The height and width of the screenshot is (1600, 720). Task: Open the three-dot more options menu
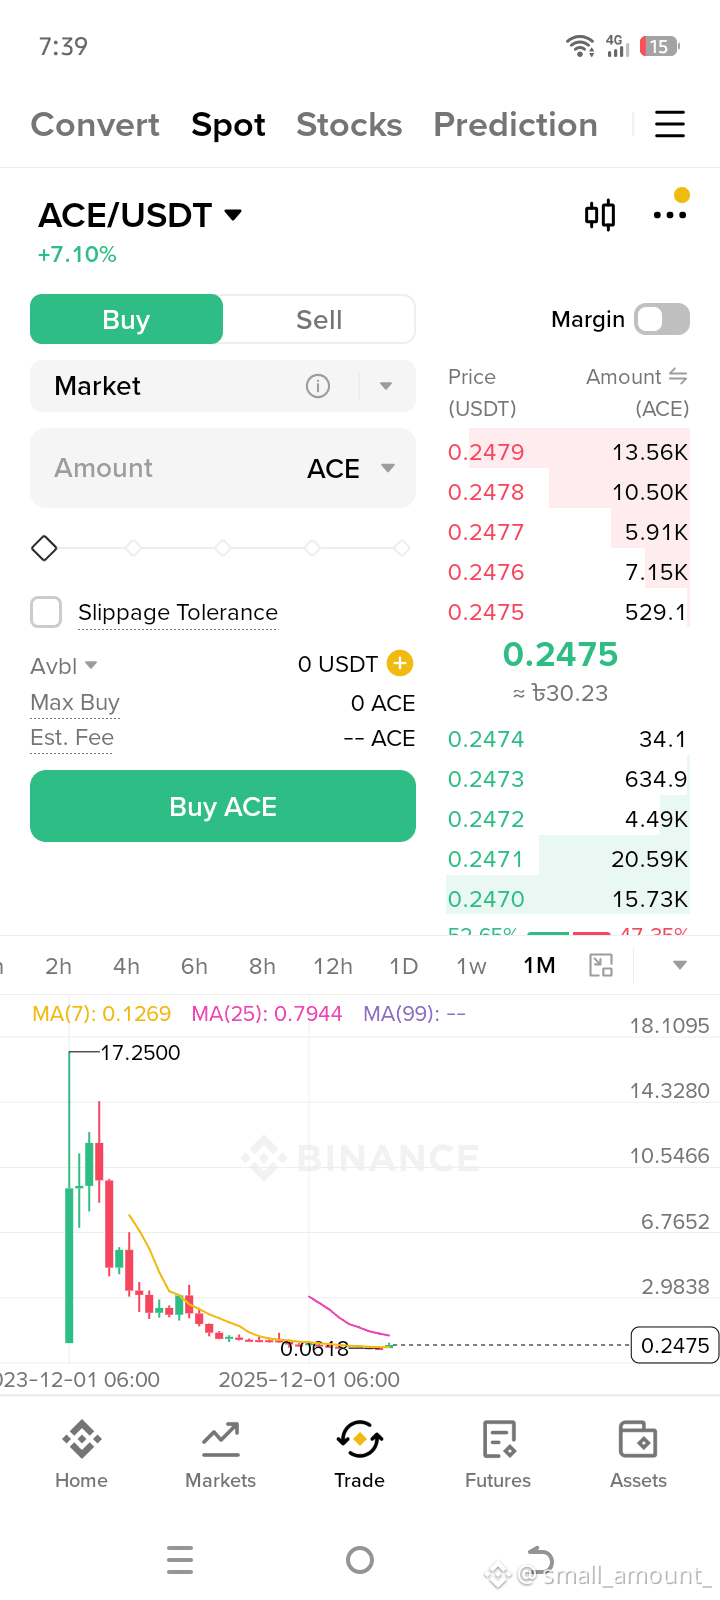click(x=670, y=215)
